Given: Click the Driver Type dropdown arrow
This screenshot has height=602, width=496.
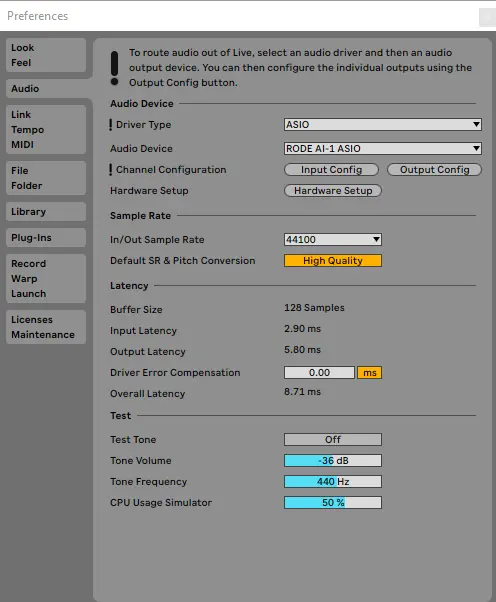Looking at the screenshot, I should (476, 124).
